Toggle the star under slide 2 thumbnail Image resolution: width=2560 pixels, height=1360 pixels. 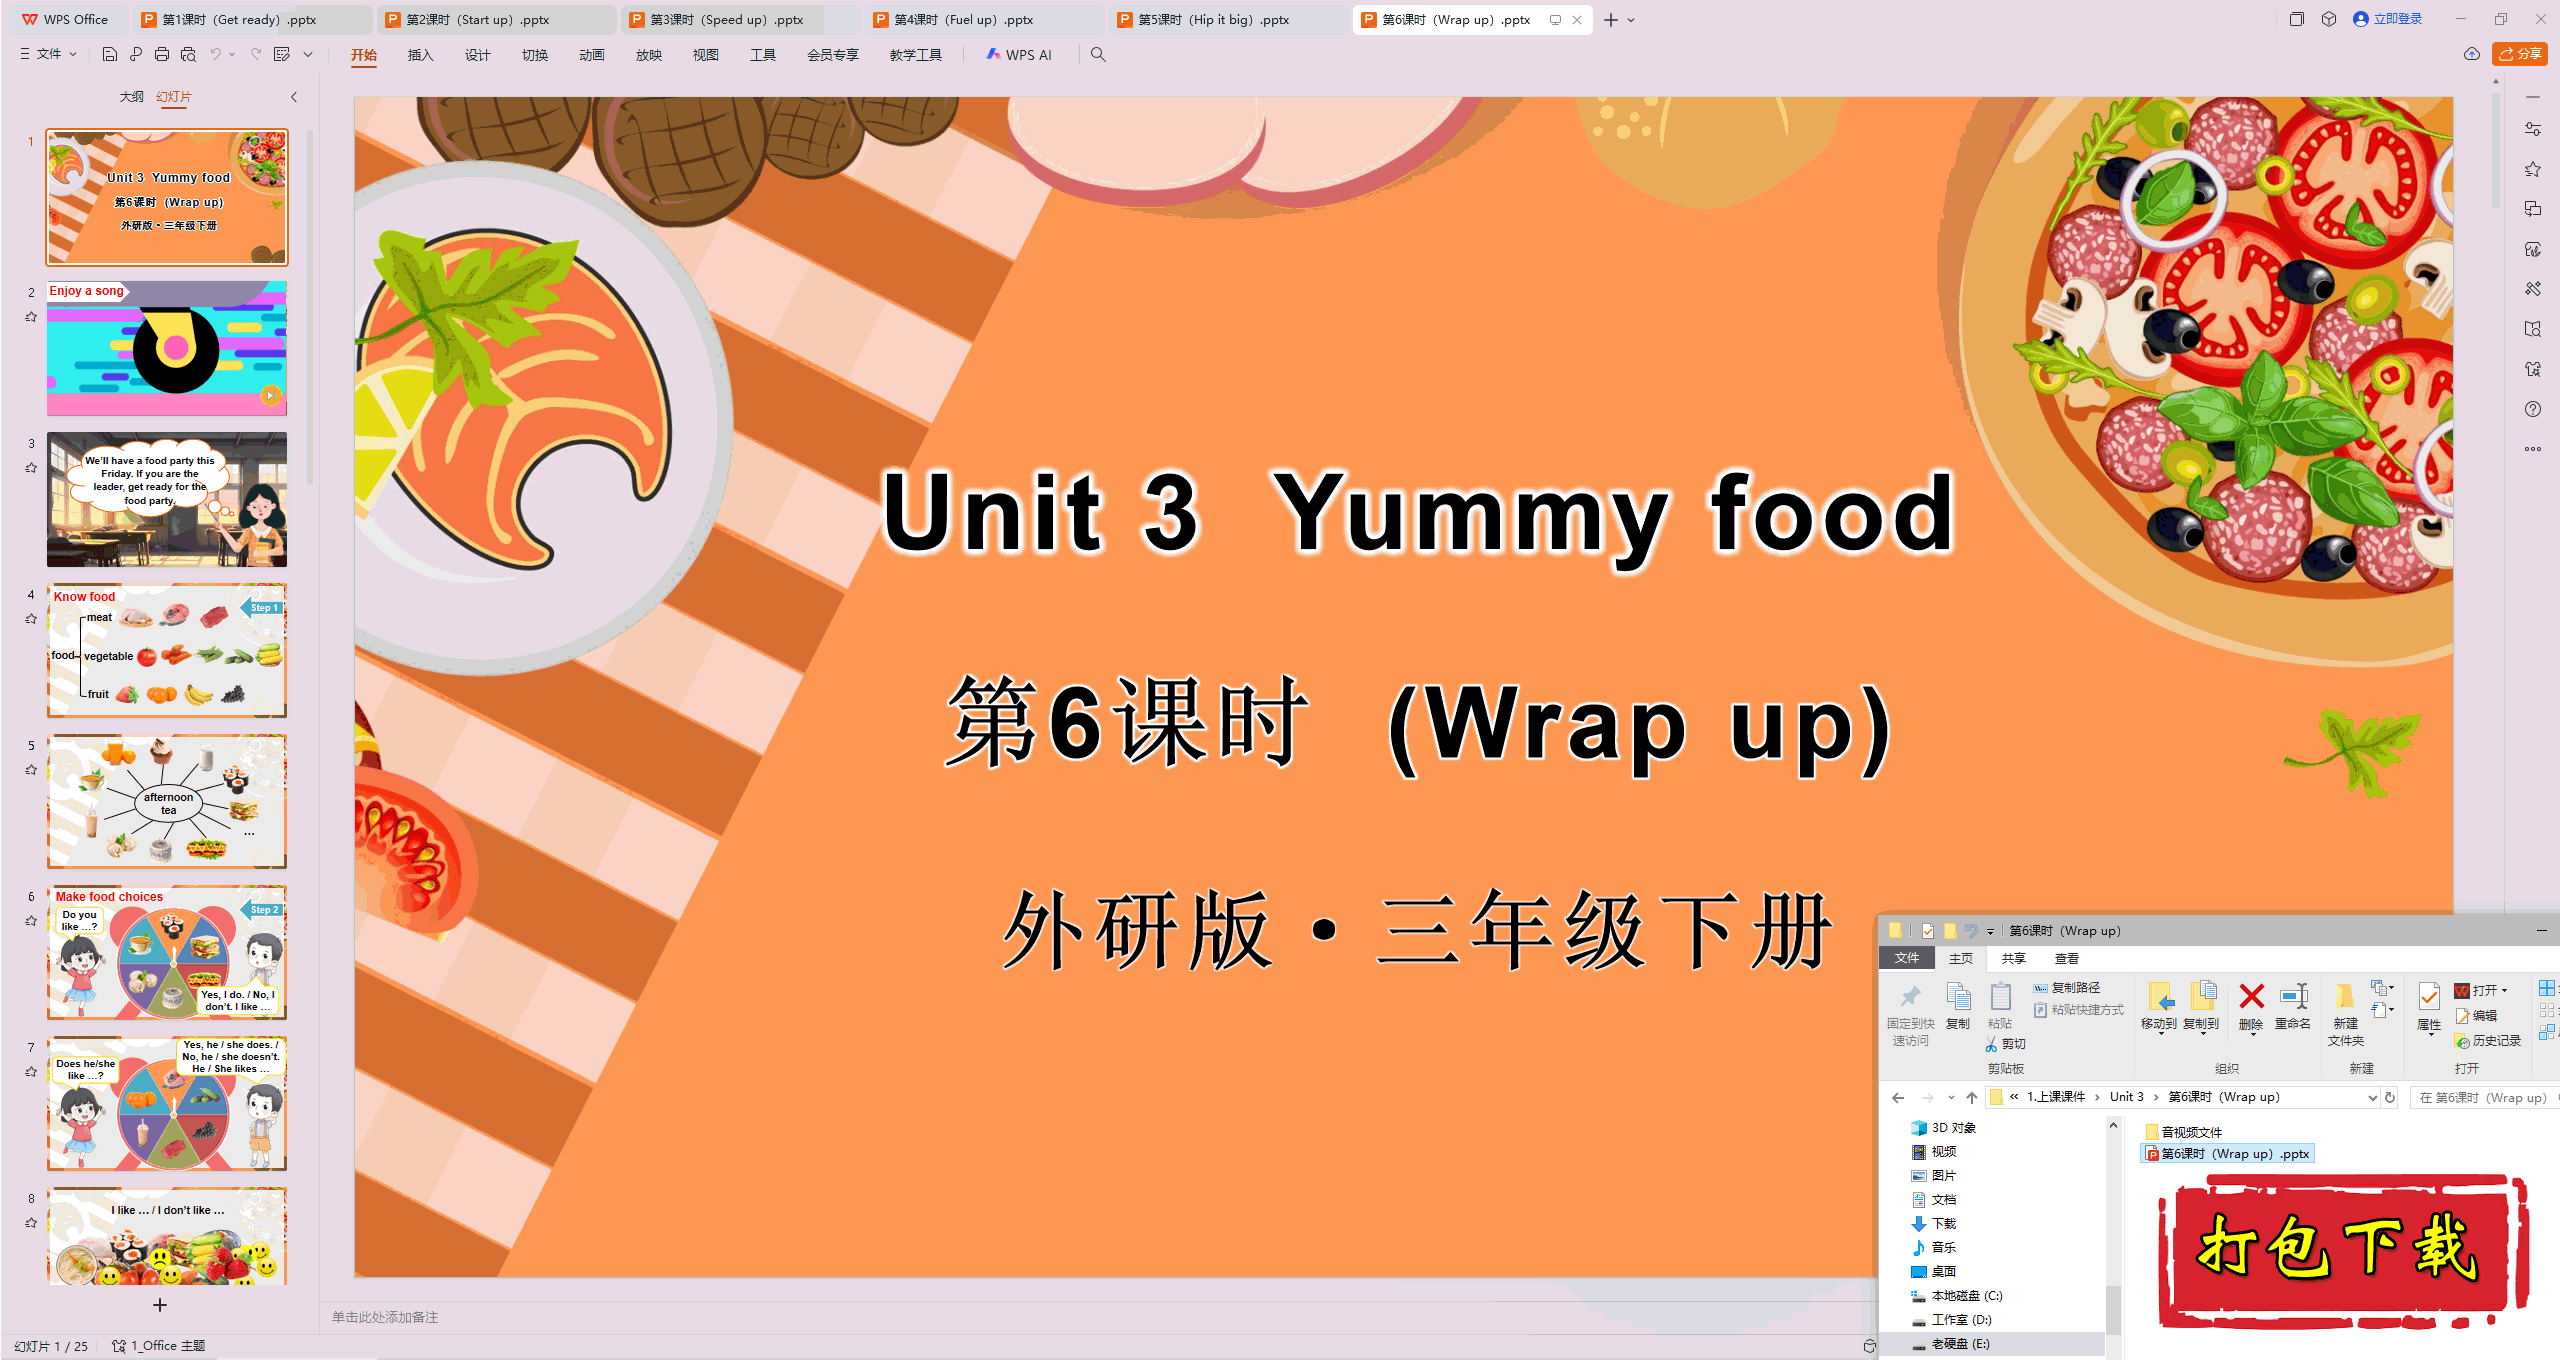tap(31, 317)
